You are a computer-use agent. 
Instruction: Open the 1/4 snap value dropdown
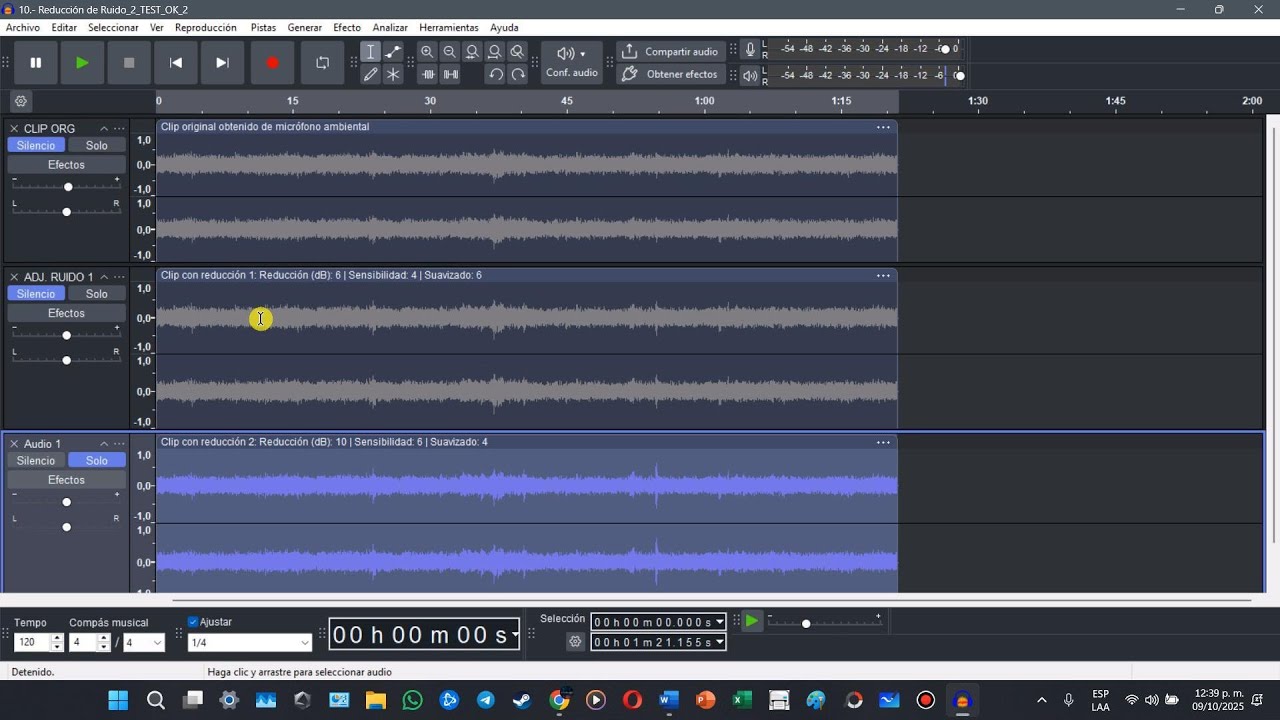coord(250,643)
